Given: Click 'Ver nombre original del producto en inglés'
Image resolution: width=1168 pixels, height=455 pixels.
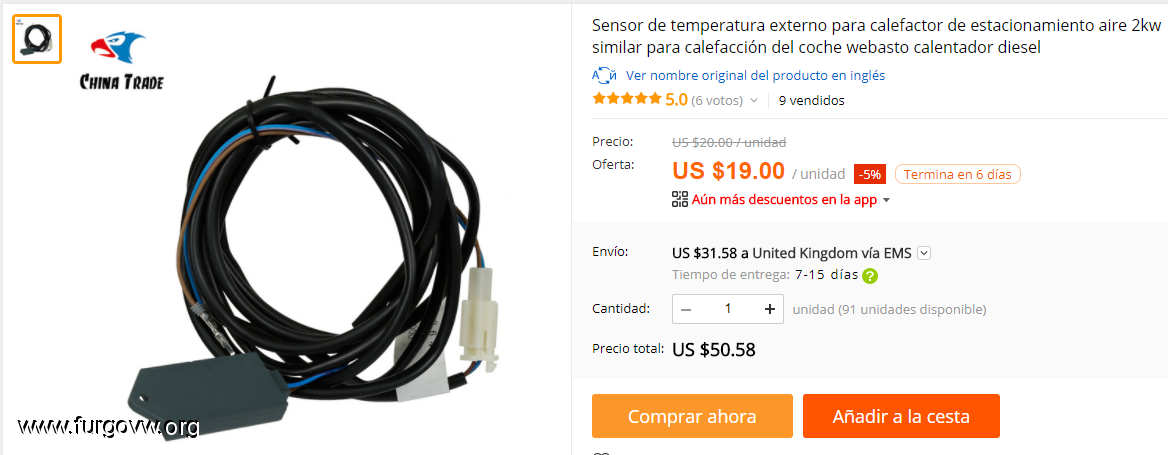Looking at the screenshot, I should [x=755, y=75].
